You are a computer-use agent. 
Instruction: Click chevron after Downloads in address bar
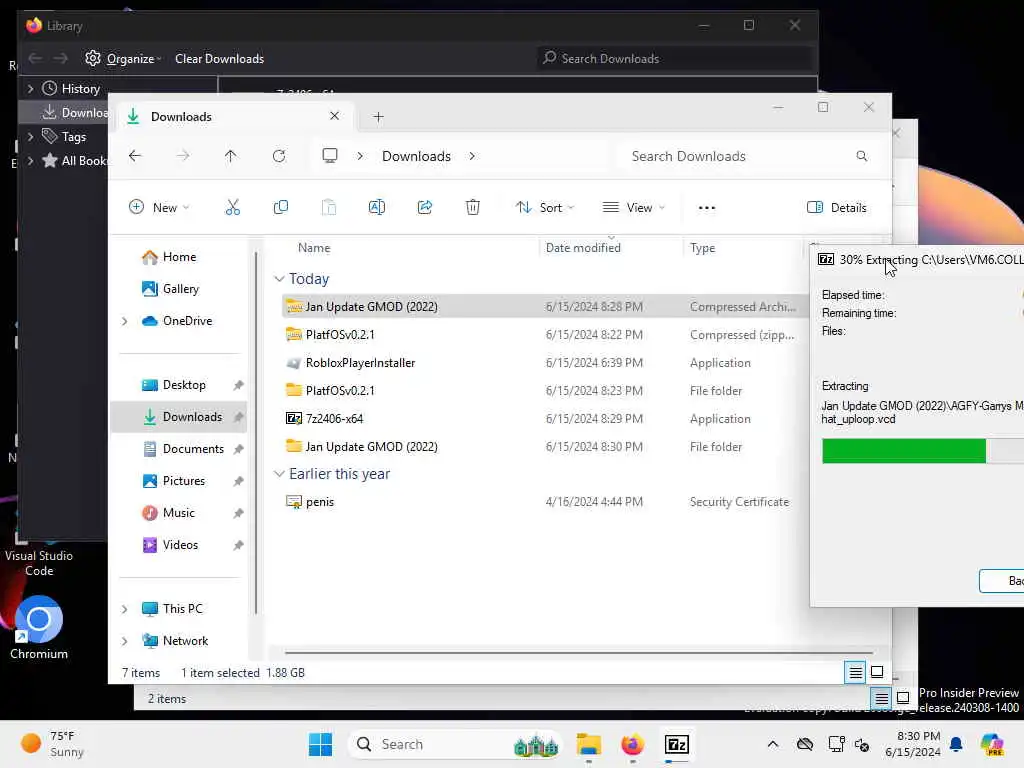pyautogui.click(x=472, y=156)
